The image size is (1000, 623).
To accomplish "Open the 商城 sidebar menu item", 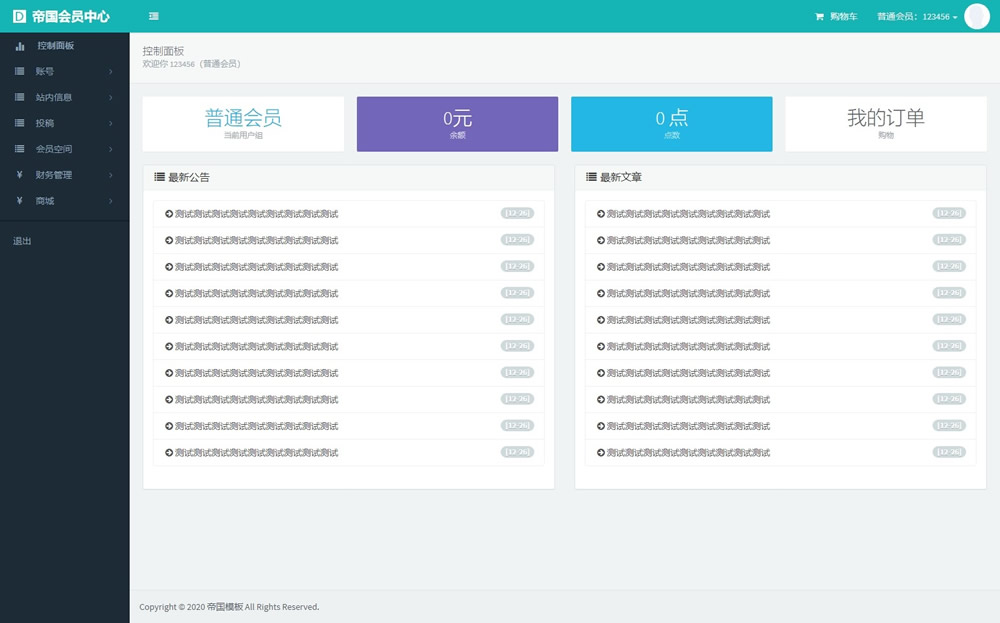I will pyautogui.click(x=45, y=201).
